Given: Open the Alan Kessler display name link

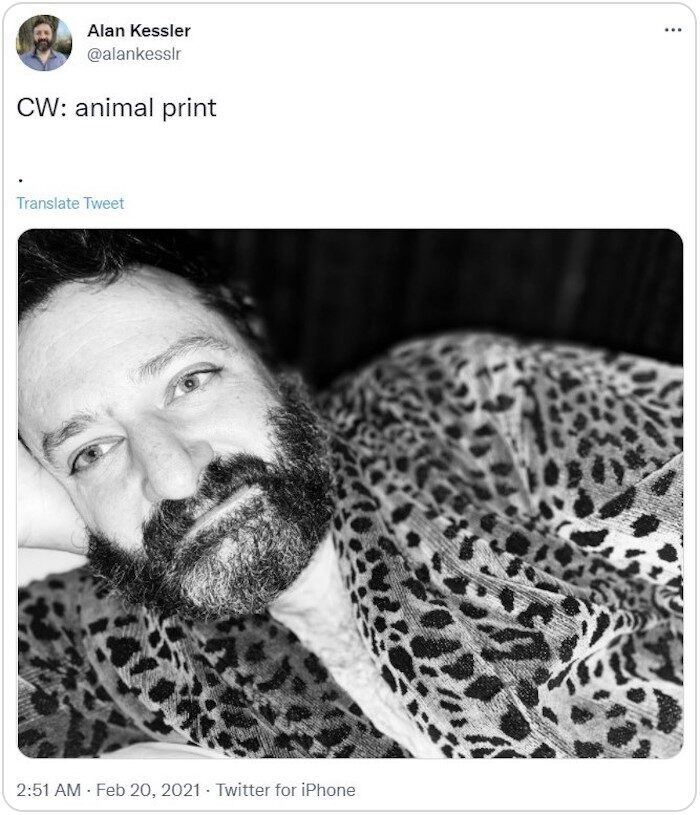Looking at the screenshot, I should pos(139,31).
